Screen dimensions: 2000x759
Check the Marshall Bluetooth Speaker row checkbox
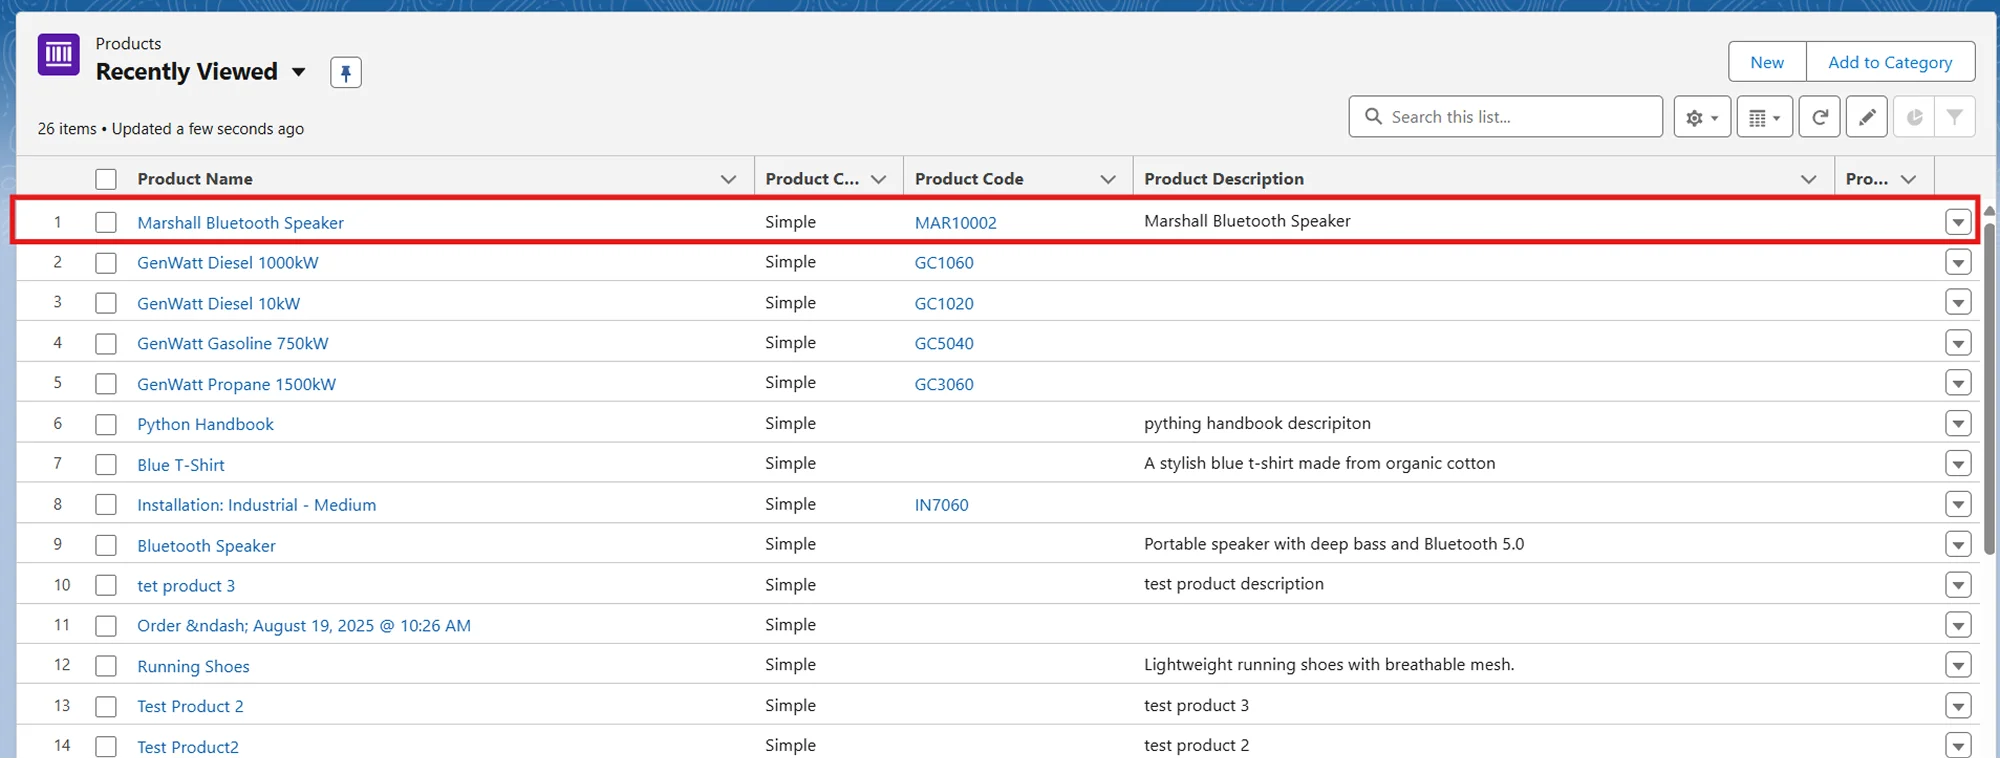tap(106, 222)
